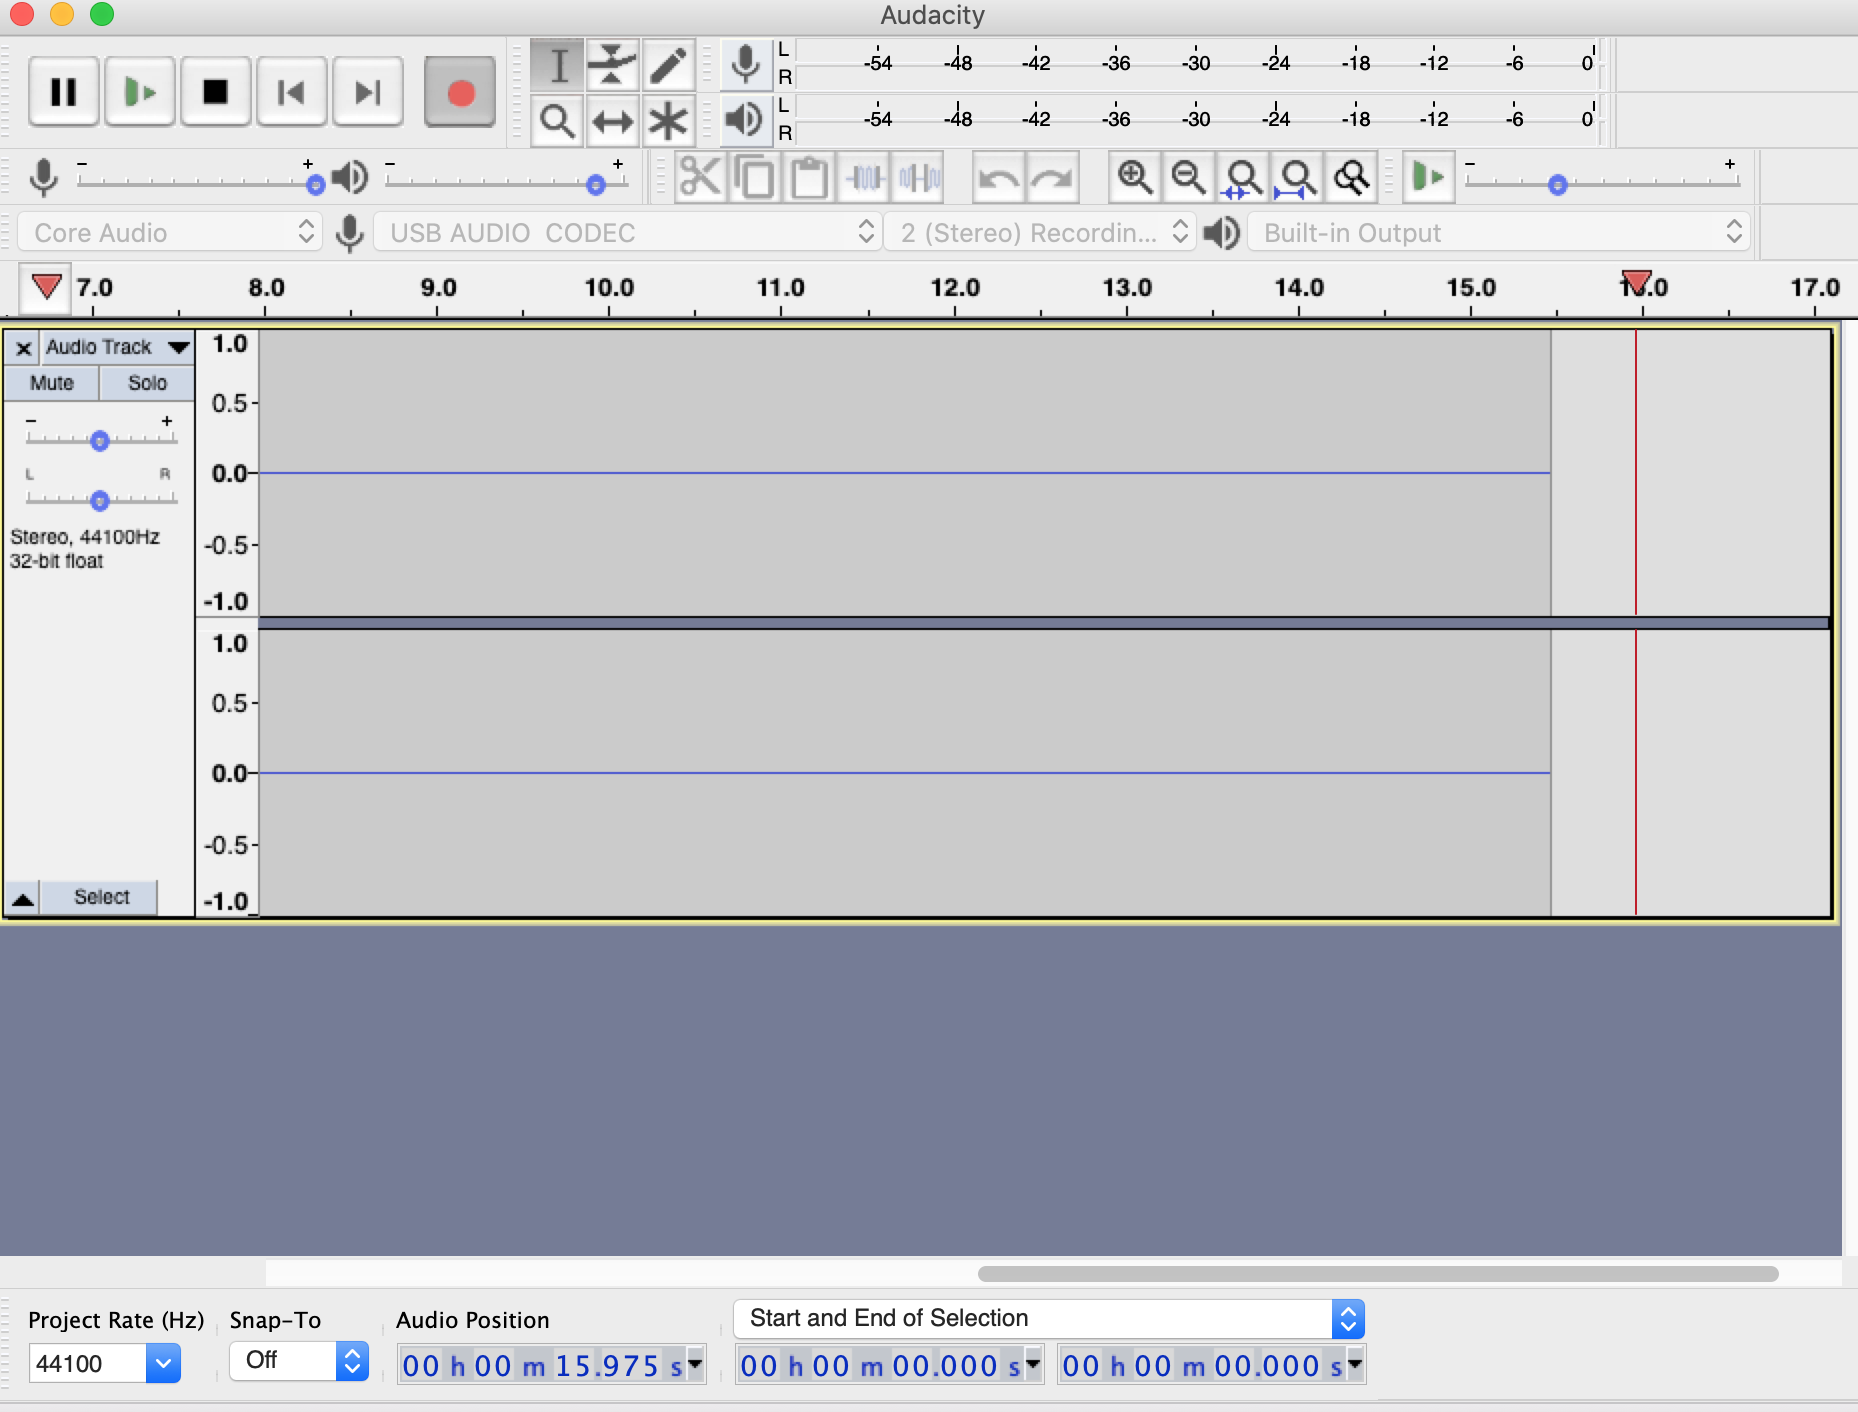The image size is (1858, 1412).
Task: Silence the audio selection
Action: pyautogui.click(x=919, y=178)
